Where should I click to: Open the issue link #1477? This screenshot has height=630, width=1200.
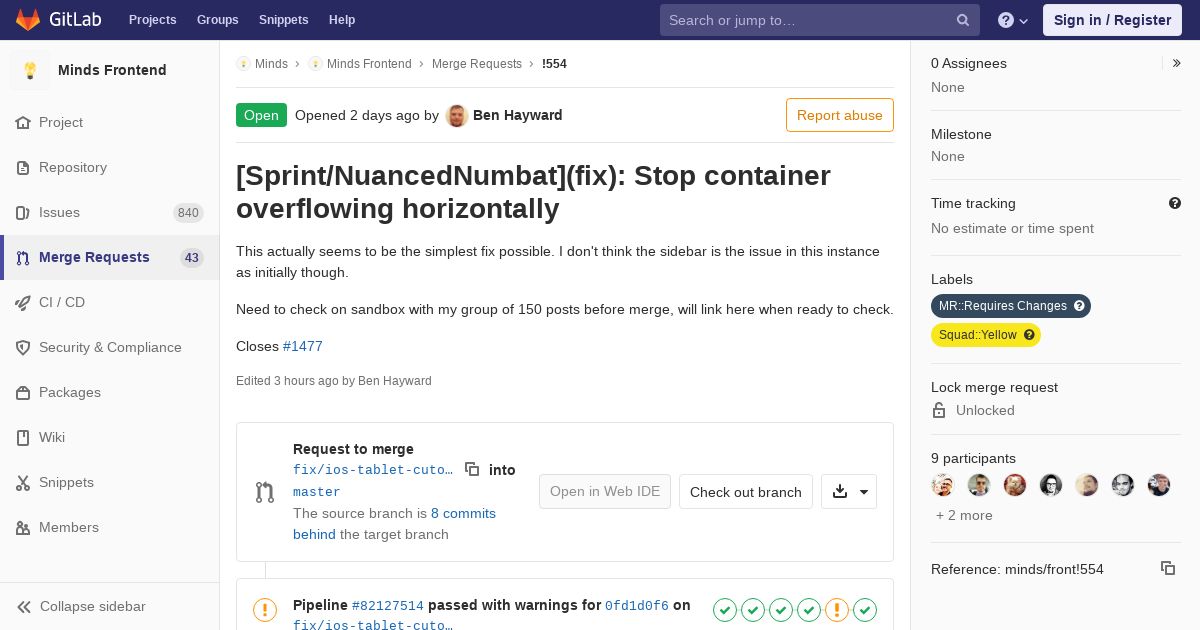303,346
